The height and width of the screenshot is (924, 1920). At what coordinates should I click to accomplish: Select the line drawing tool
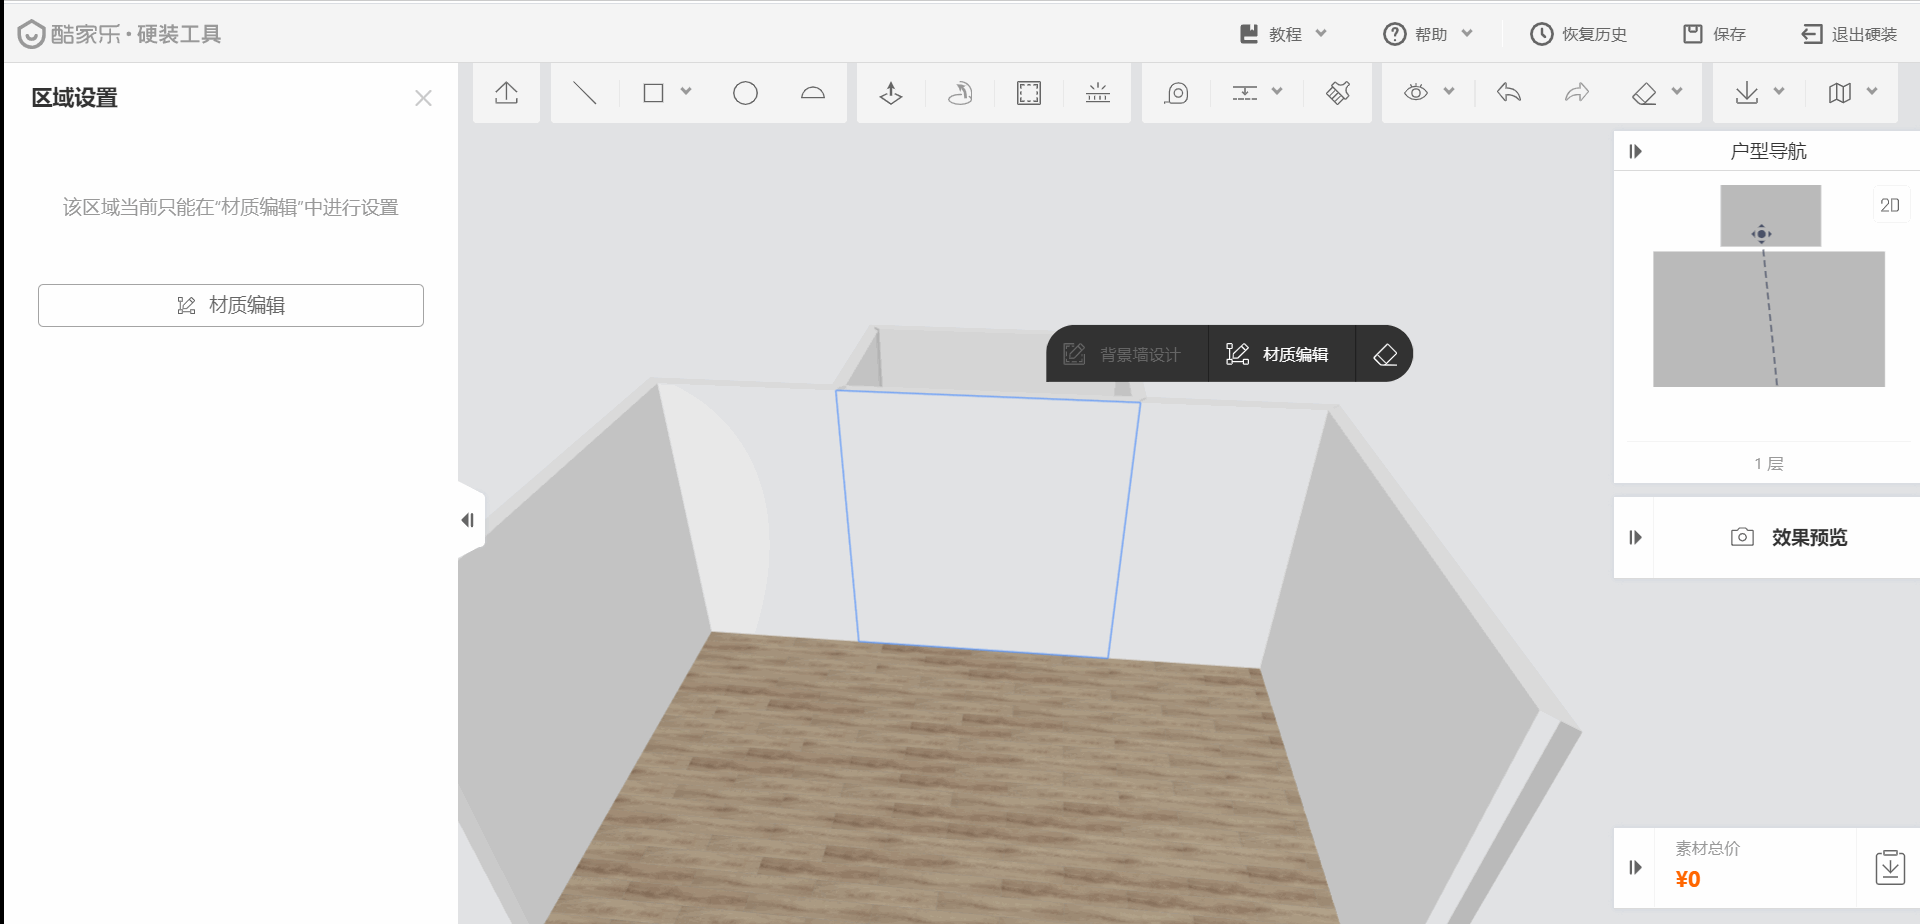click(584, 93)
